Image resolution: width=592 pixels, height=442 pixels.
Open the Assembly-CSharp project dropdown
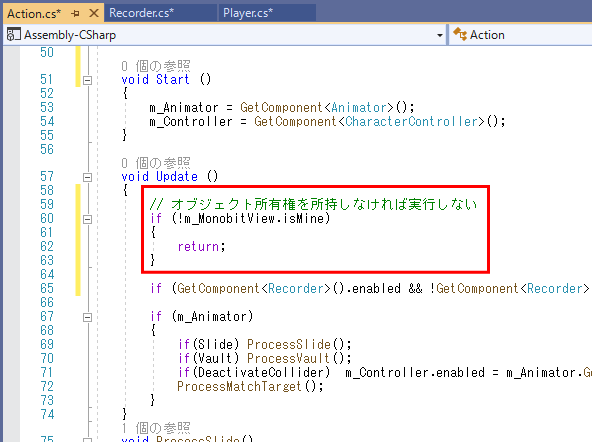point(439,35)
